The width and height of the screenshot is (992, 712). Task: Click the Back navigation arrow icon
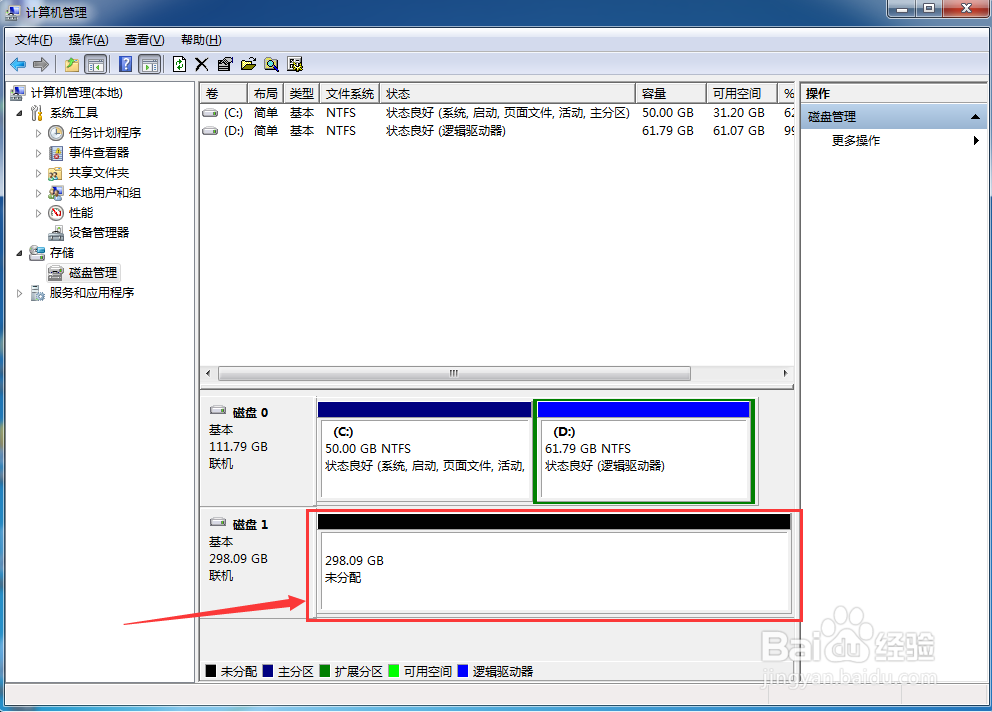(x=17, y=63)
